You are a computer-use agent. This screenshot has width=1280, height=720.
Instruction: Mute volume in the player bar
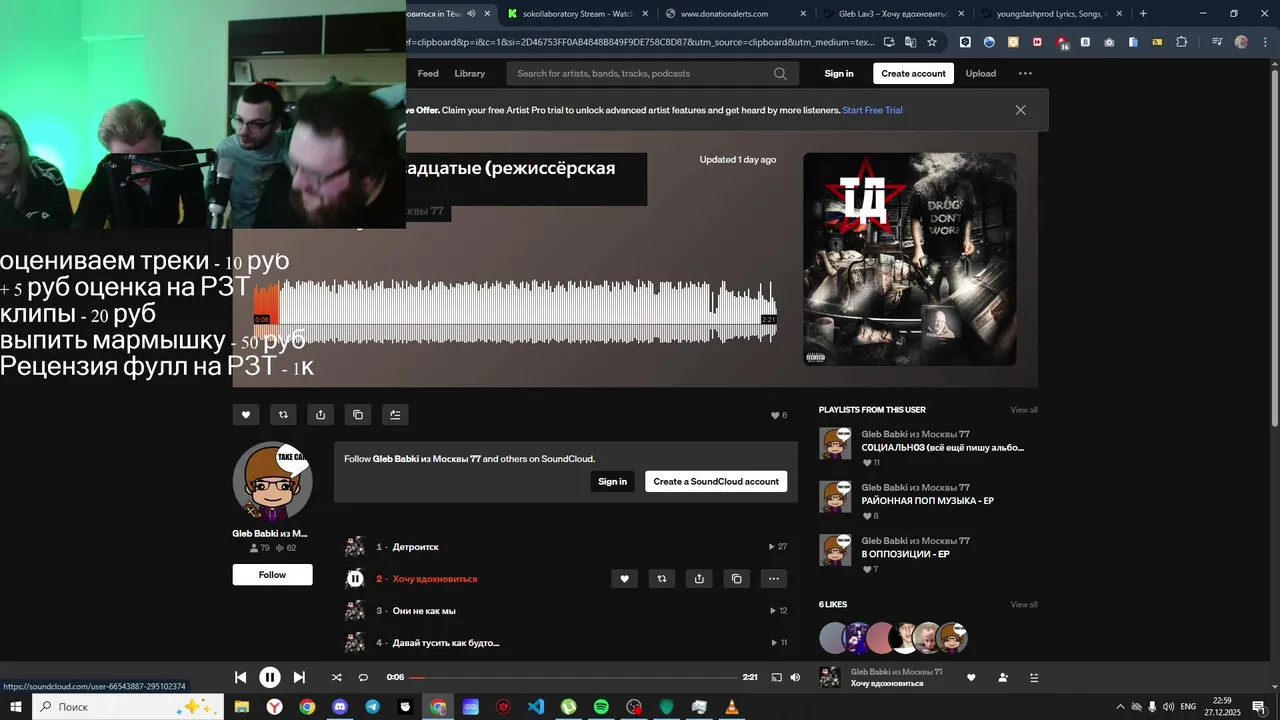click(x=795, y=677)
